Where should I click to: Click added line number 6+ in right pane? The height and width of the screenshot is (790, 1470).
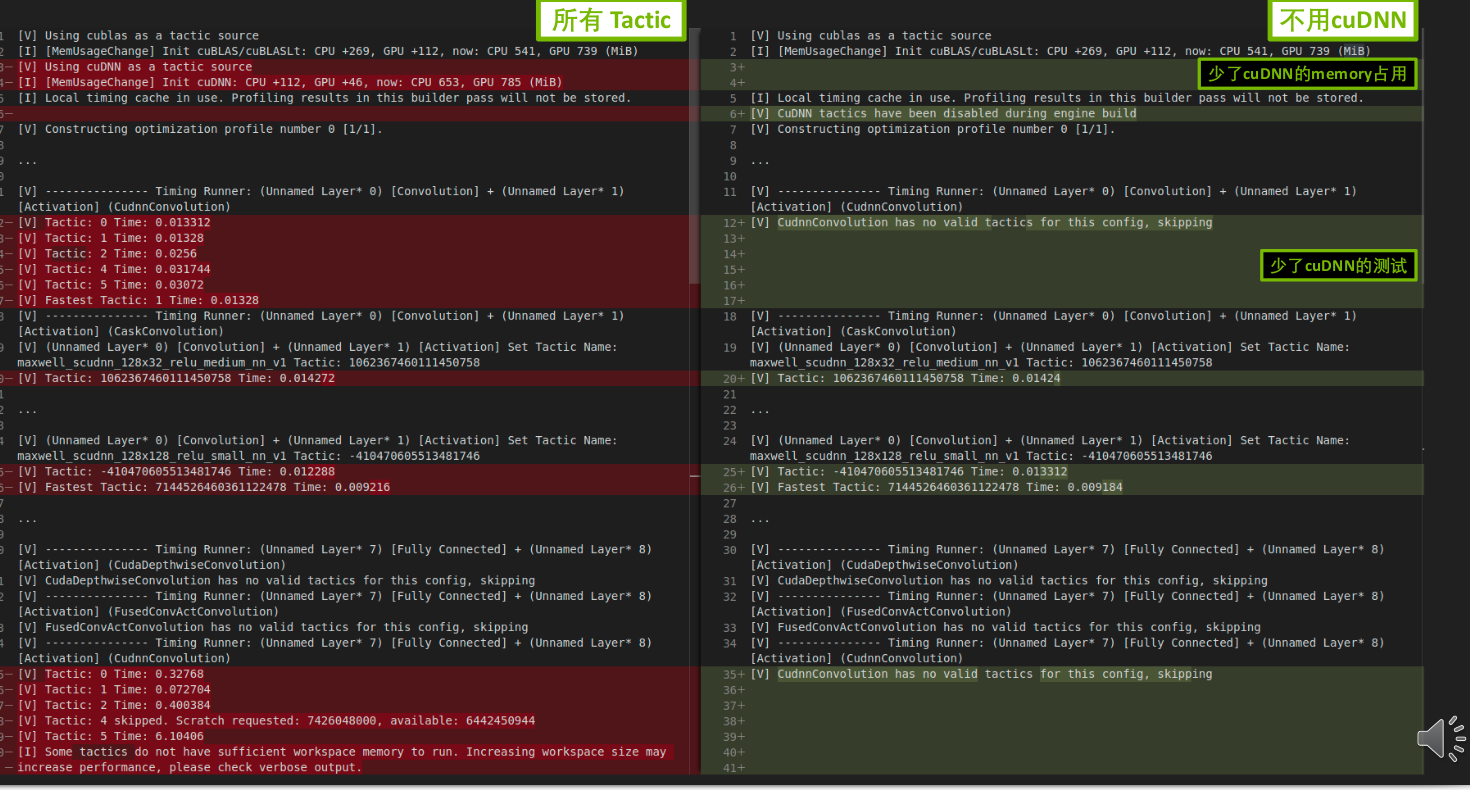(x=737, y=114)
